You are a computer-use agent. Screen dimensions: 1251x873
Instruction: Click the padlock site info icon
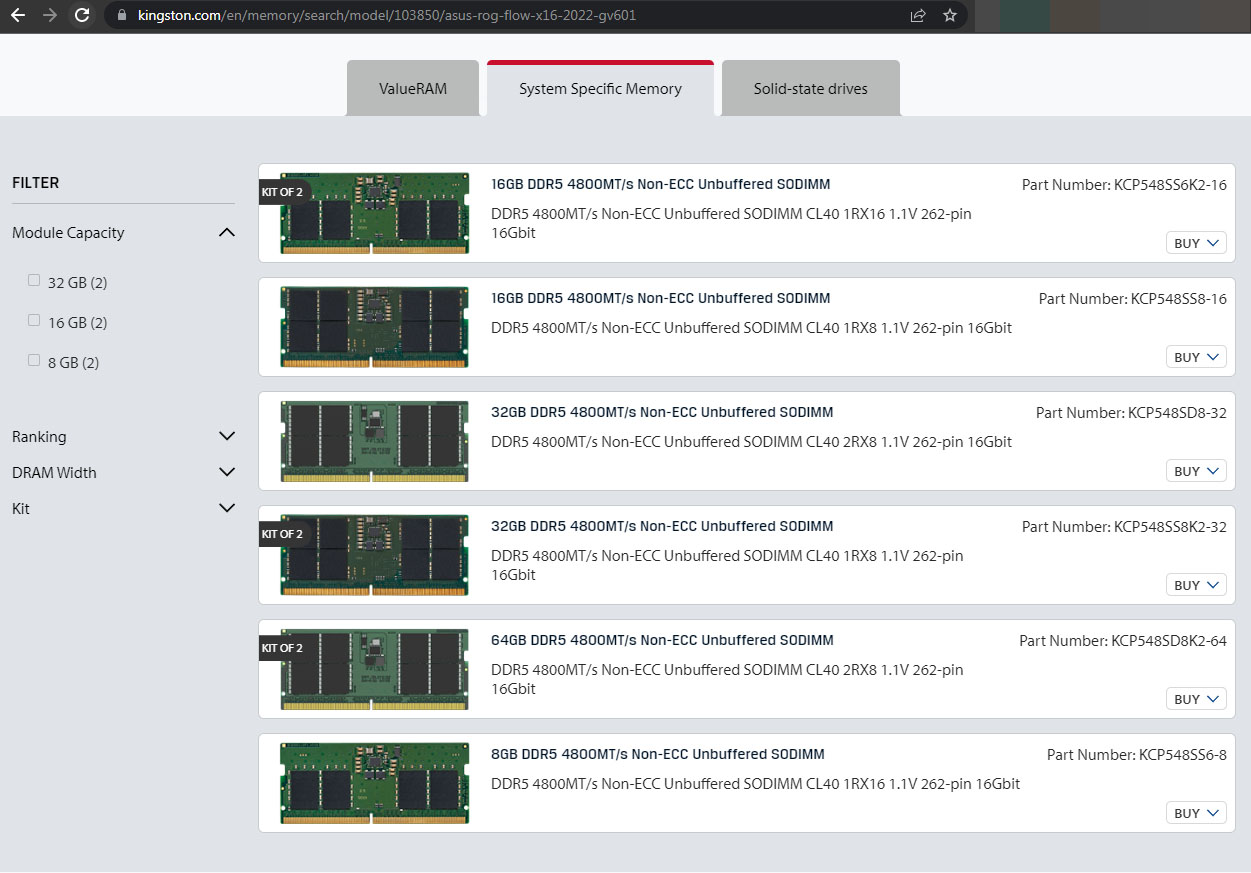pyautogui.click(x=122, y=15)
